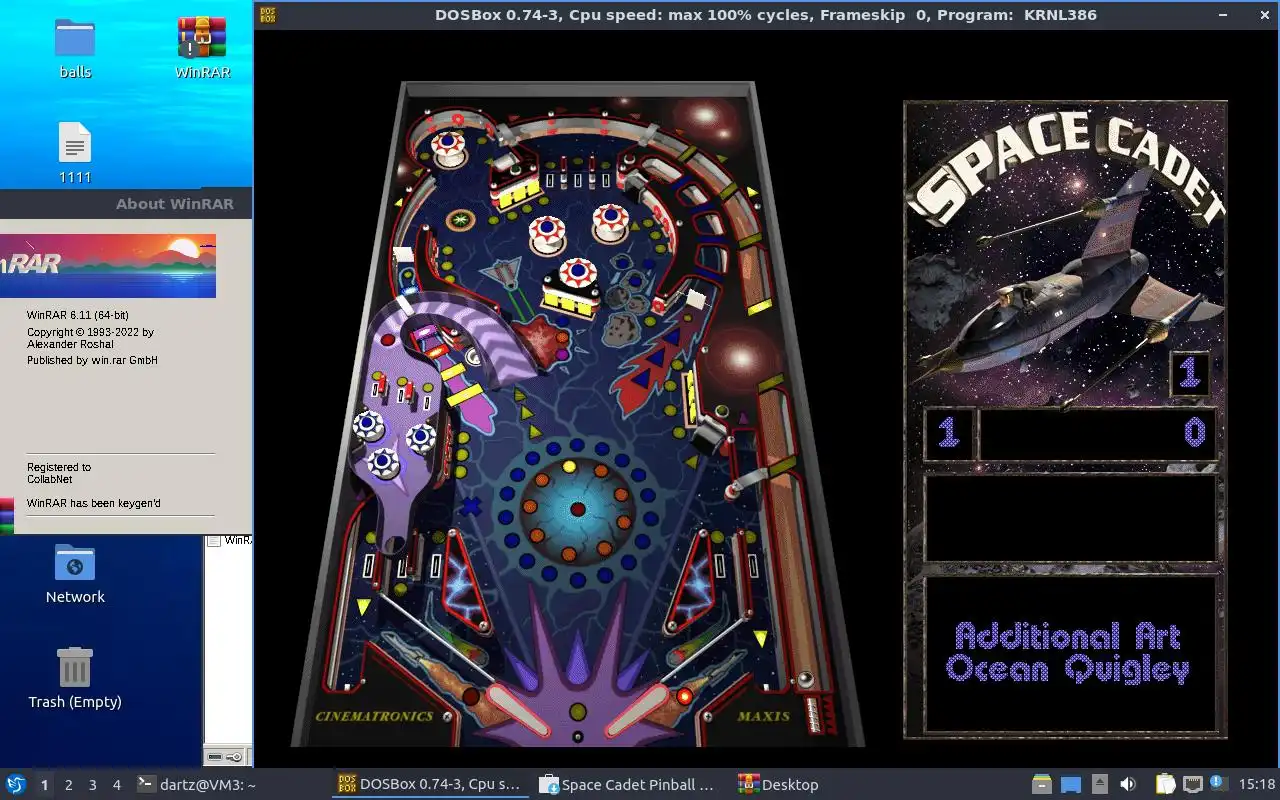Click the red spring plunger below the ball
1280x800 pixels.
(818, 715)
